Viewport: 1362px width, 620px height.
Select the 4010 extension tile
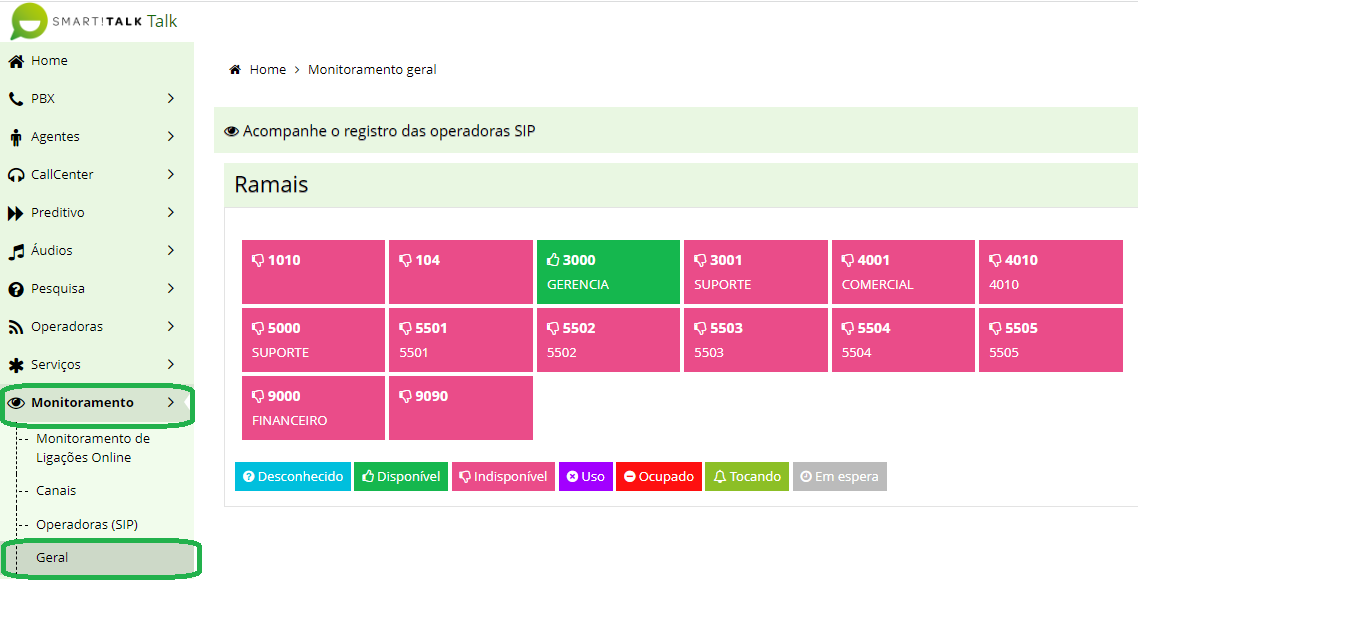(x=1051, y=272)
